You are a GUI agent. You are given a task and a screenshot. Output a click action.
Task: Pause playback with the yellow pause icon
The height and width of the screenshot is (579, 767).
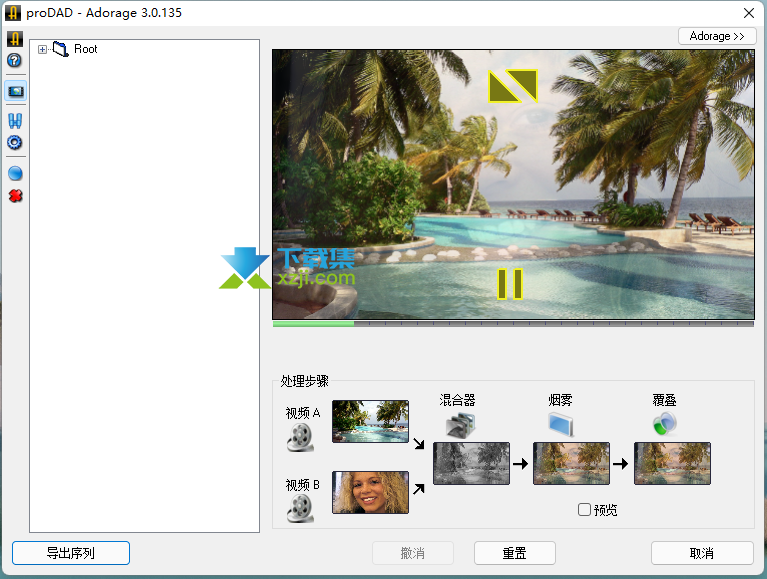tap(510, 284)
